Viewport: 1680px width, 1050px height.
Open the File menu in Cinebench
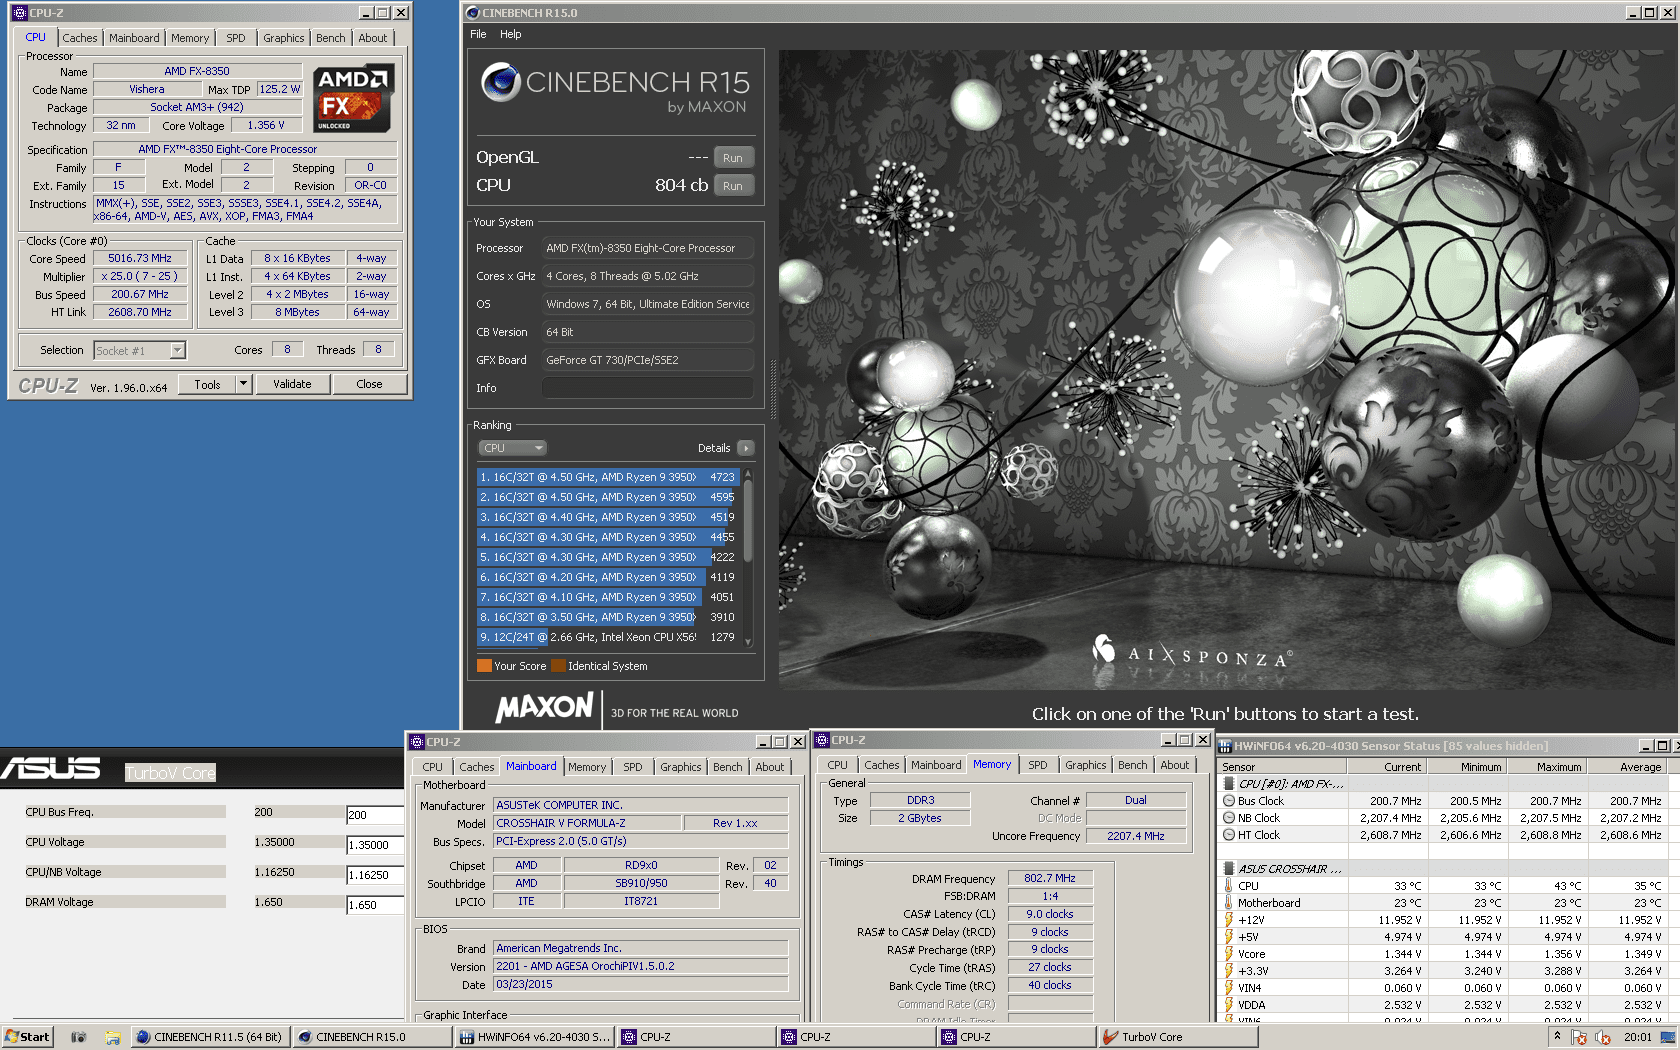478,34
